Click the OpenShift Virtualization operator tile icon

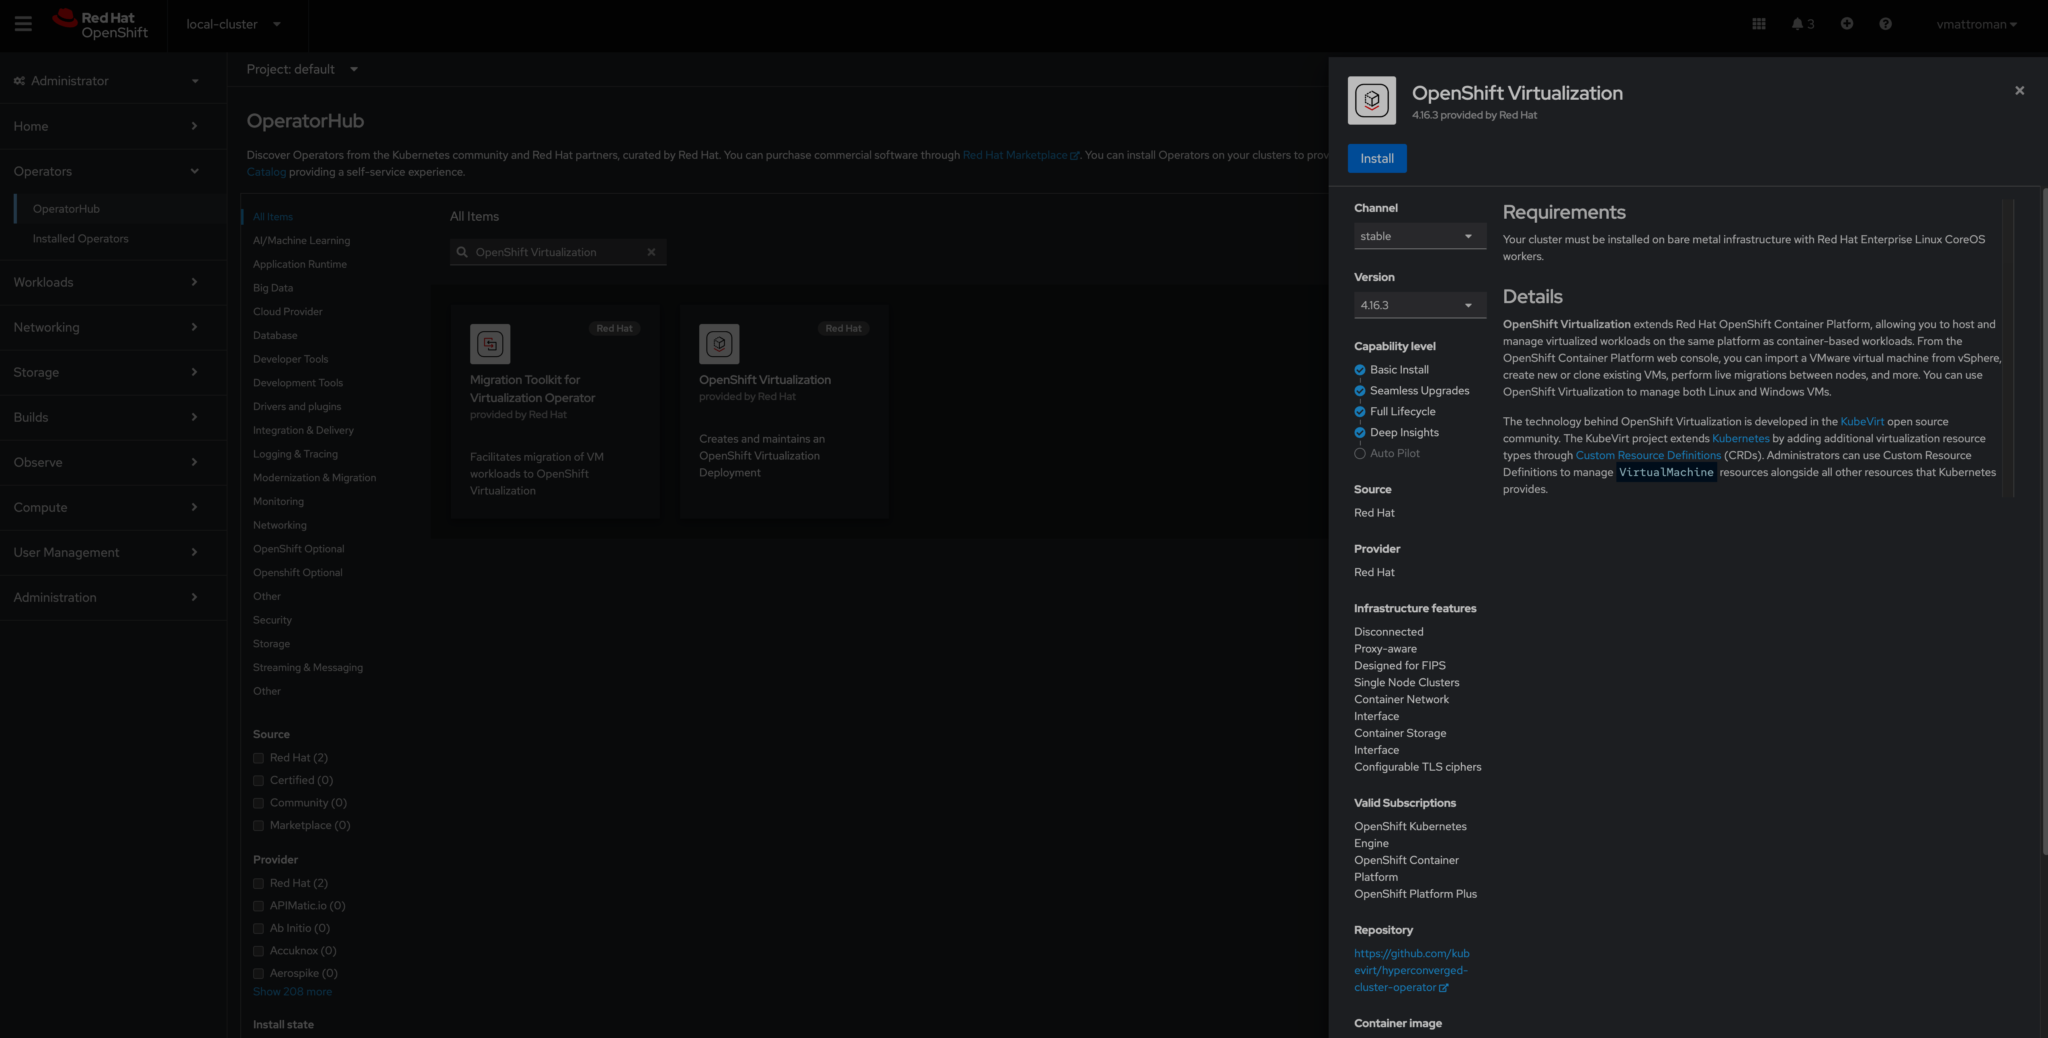719,344
